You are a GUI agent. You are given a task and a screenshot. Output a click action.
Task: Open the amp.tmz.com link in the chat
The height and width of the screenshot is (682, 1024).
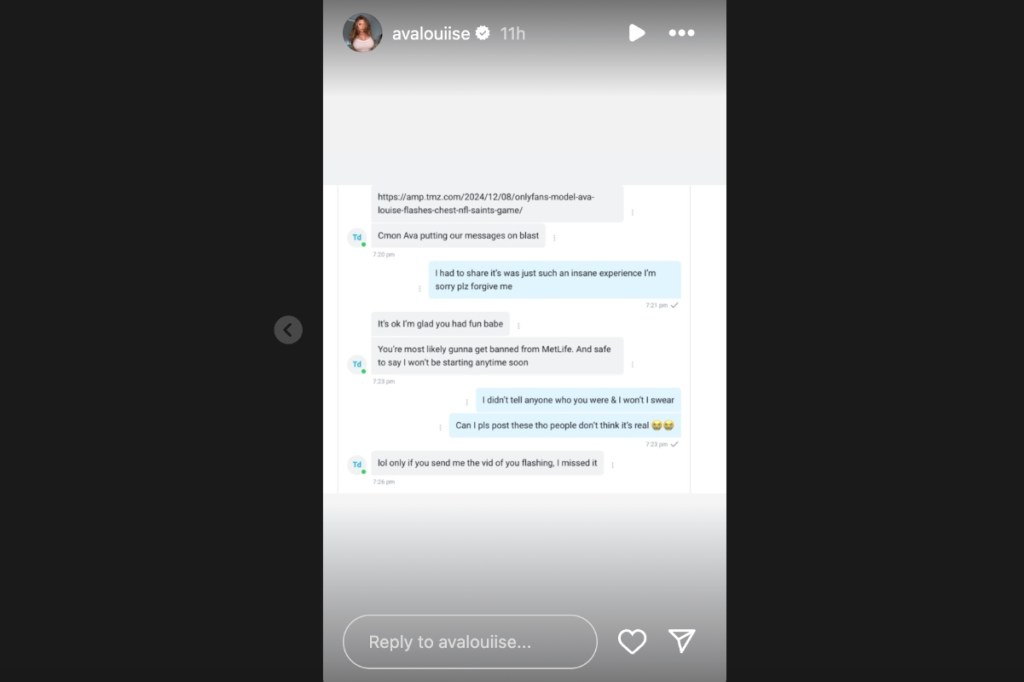tap(486, 203)
